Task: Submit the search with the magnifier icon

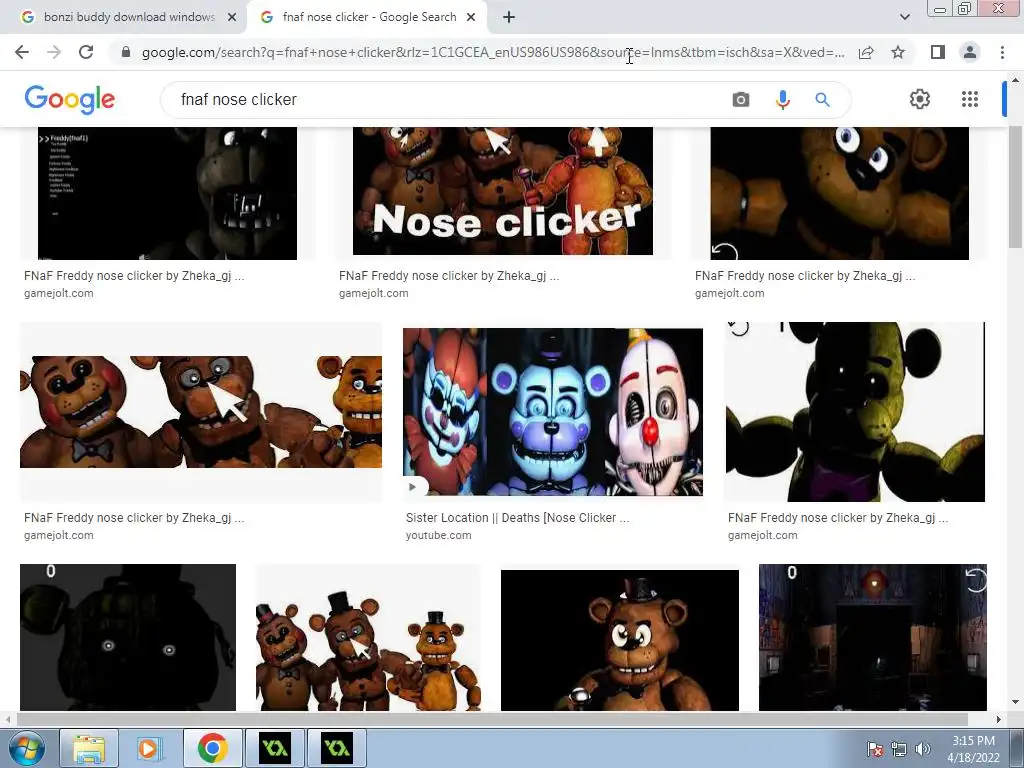Action: coord(822,99)
